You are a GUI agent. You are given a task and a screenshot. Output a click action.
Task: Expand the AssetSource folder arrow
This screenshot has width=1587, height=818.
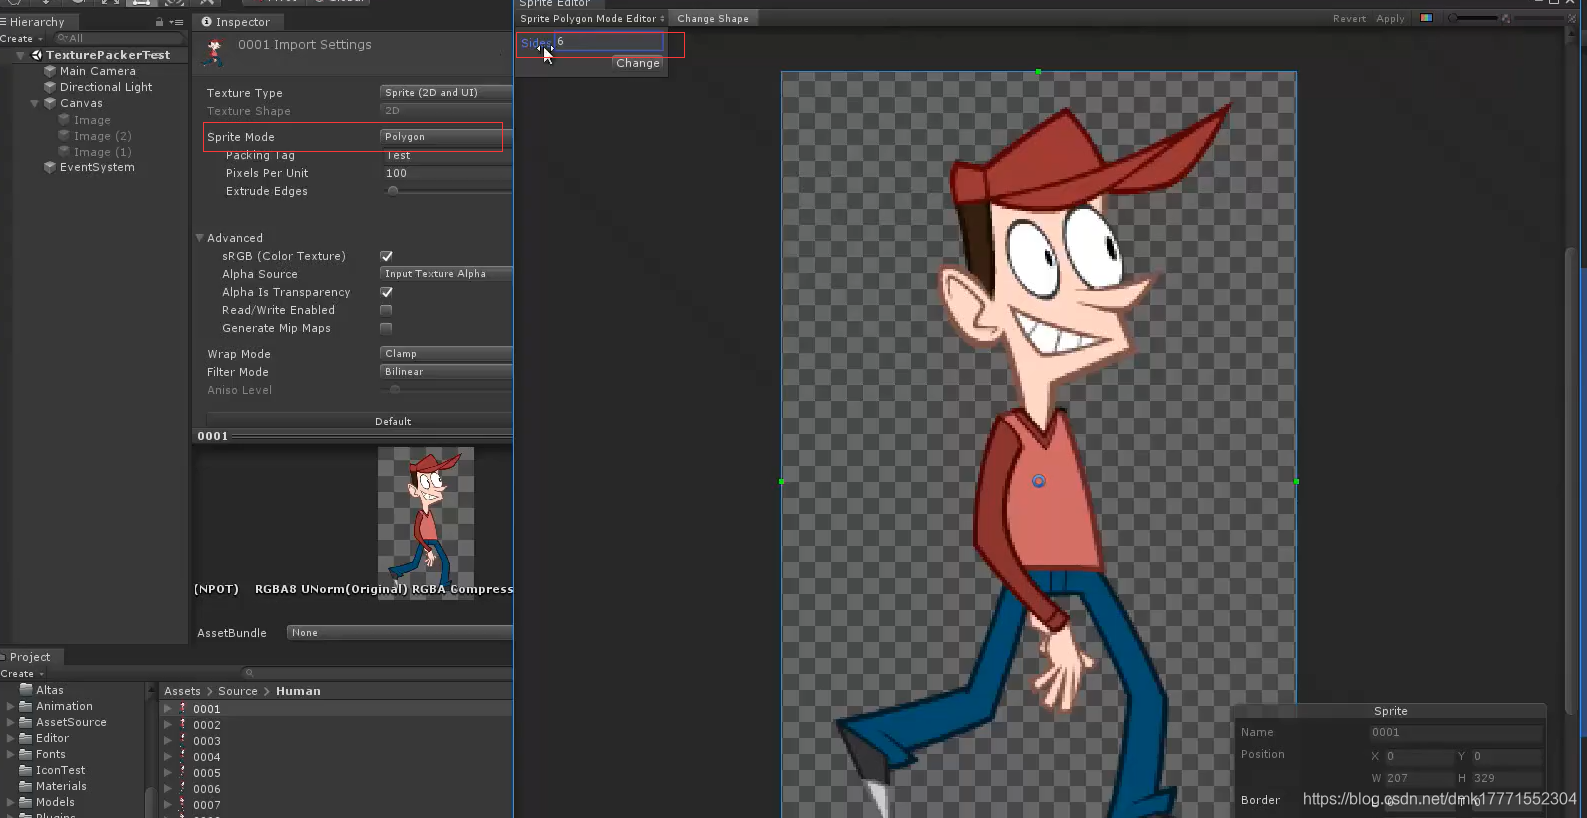11,722
